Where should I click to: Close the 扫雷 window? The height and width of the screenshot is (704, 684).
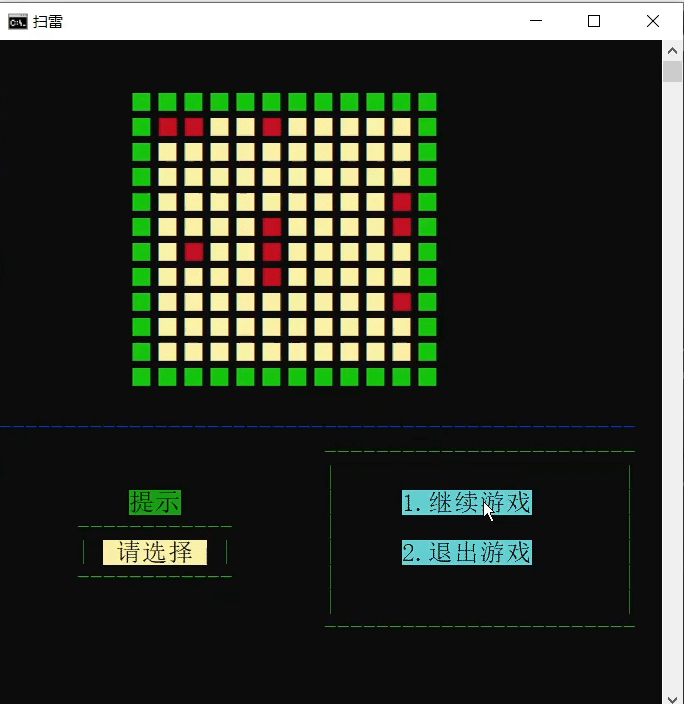653,21
